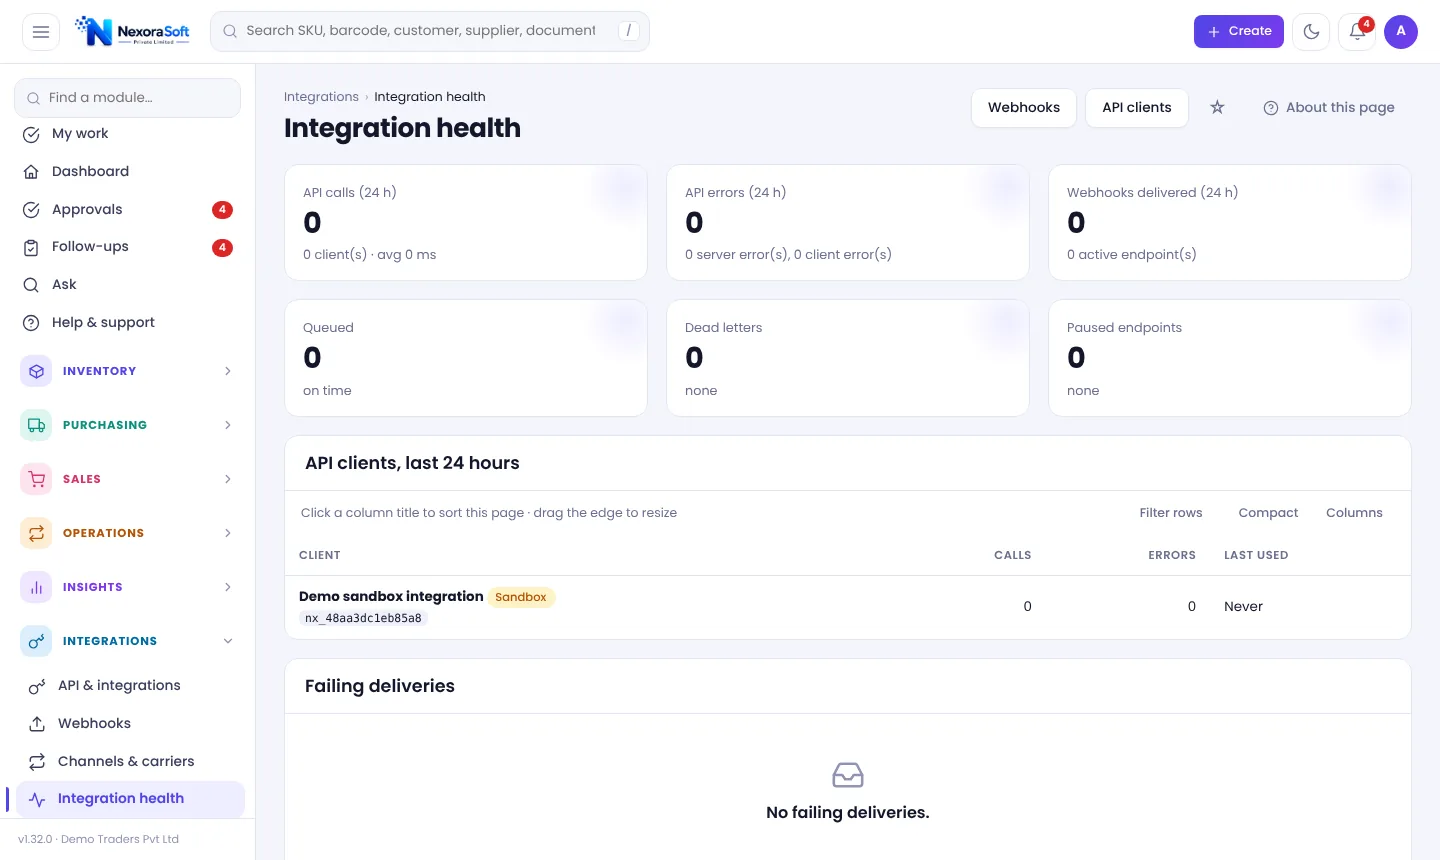Expand the Insights section
The image size is (1440, 860).
[x=228, y=587]
